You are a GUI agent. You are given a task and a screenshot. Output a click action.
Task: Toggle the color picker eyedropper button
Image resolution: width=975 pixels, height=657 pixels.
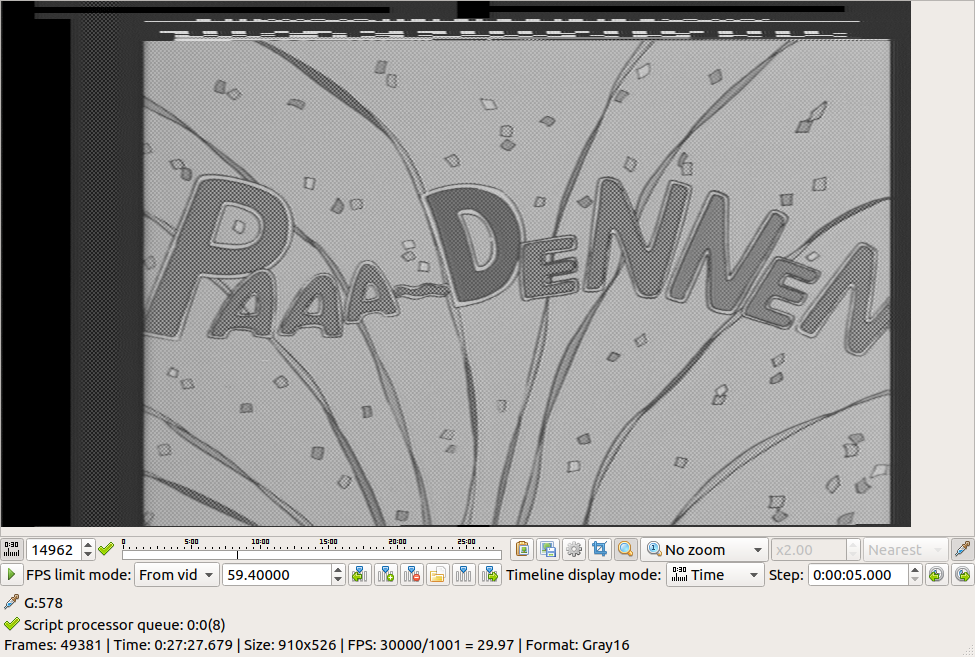[x=962, y=549]
